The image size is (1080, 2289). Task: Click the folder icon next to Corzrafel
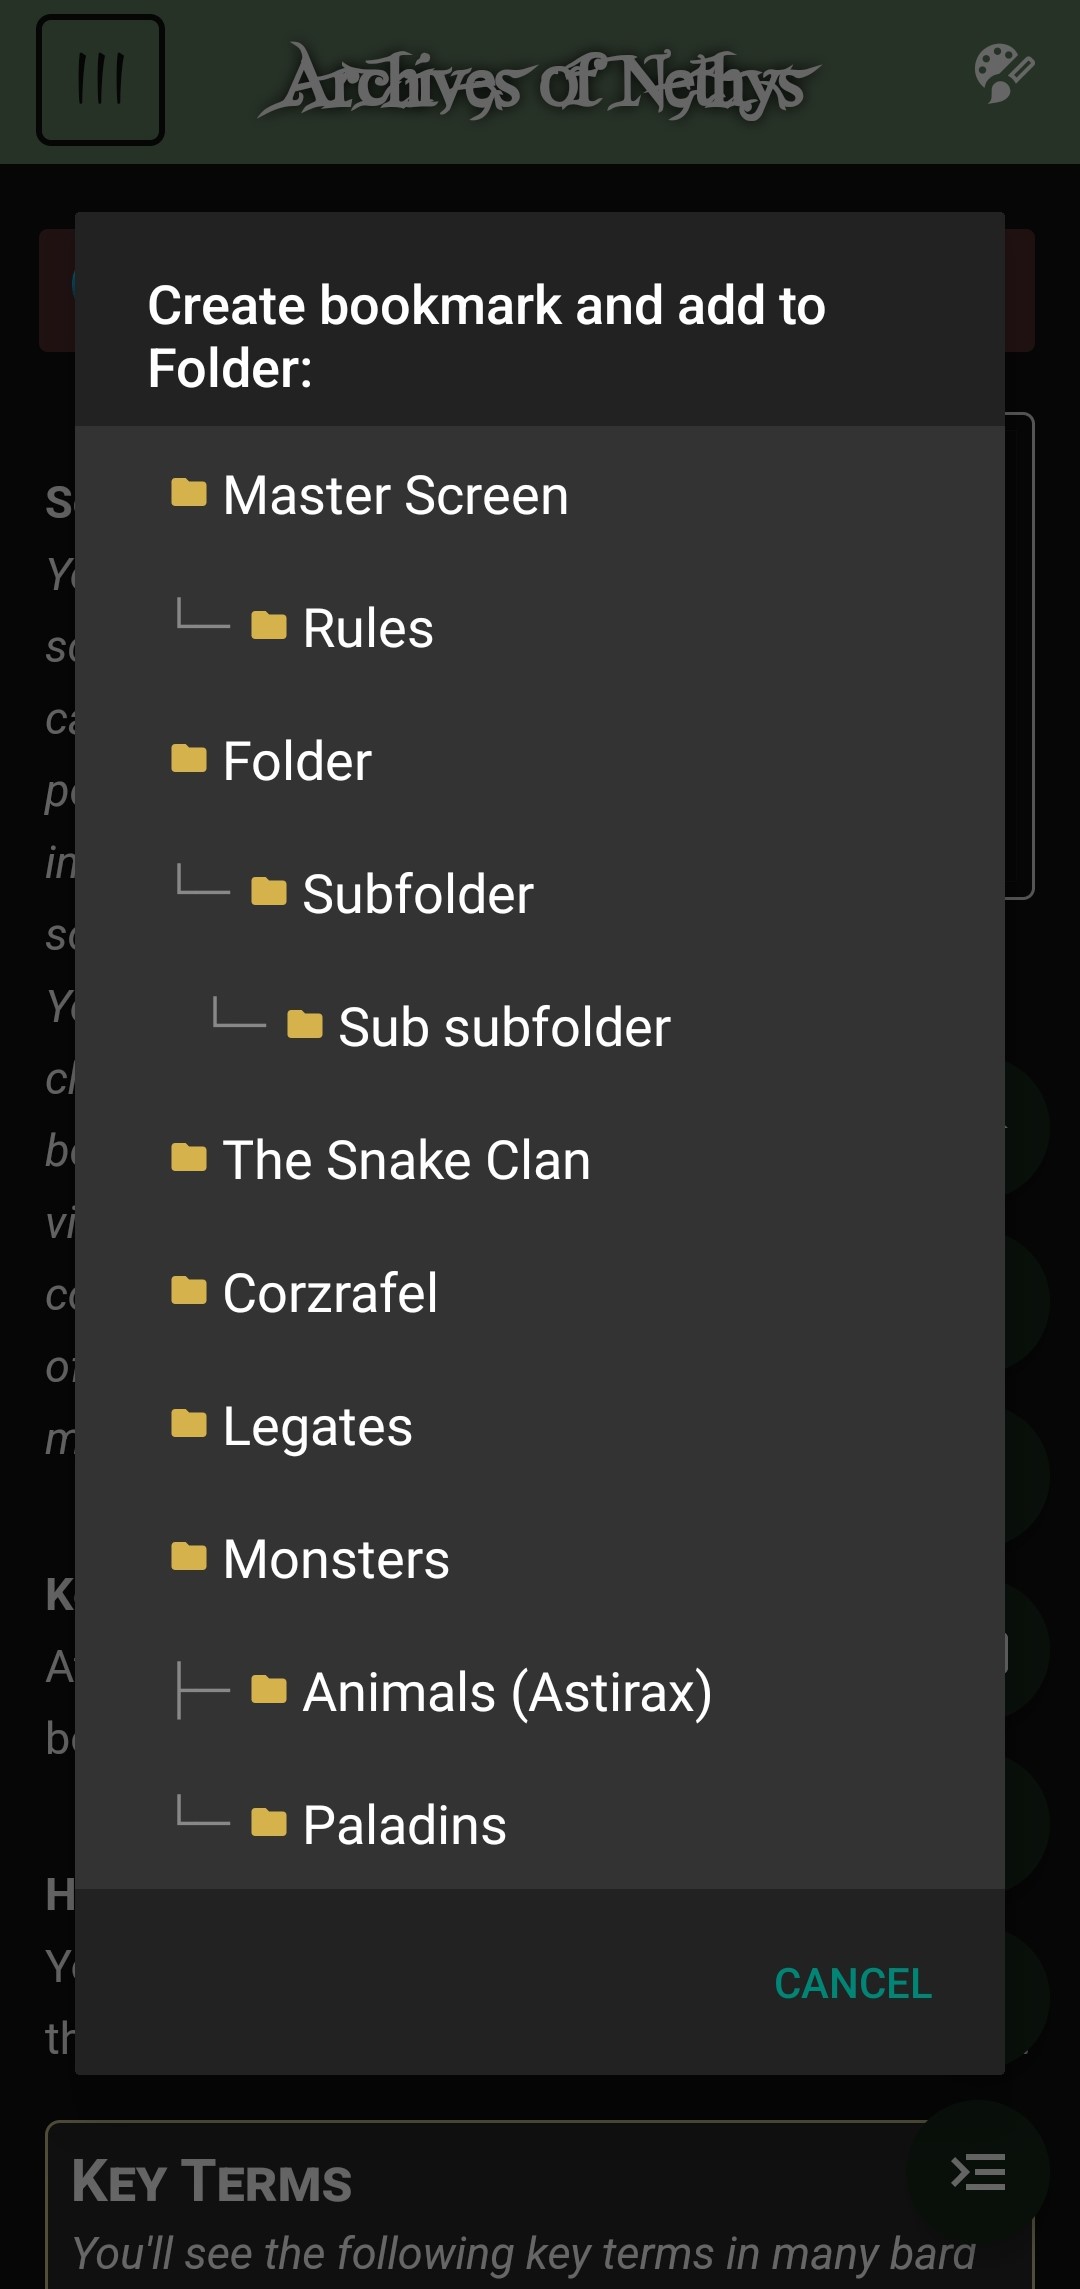click(189, 1291)
